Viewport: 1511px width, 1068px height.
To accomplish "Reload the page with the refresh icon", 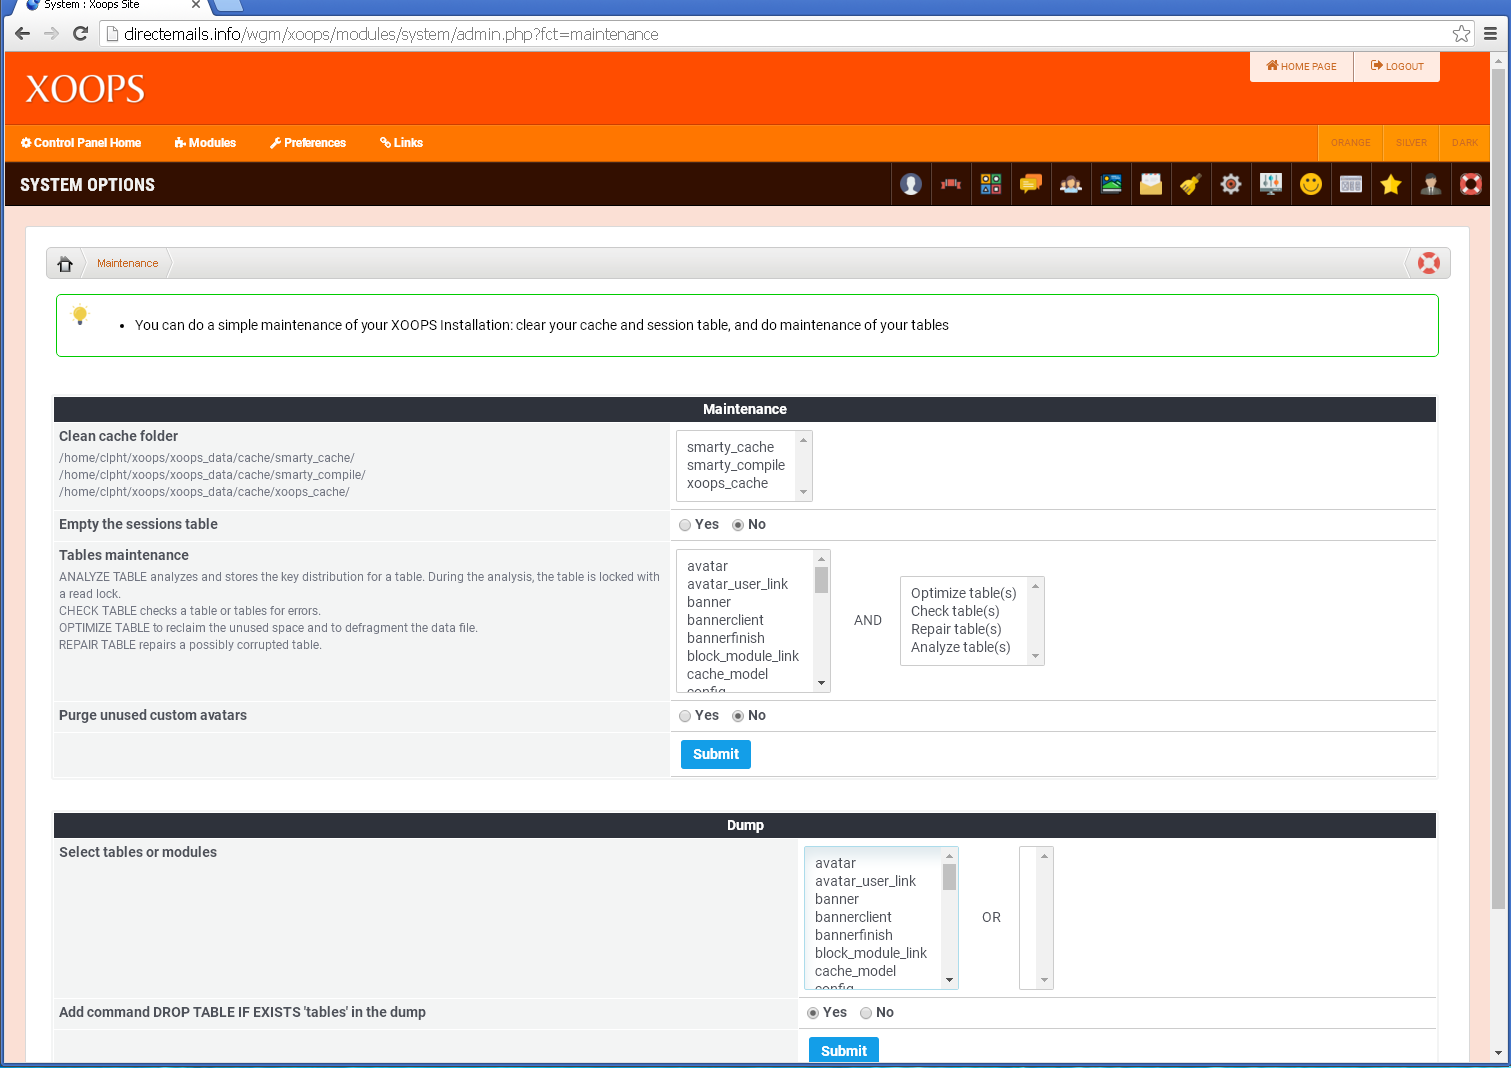I will 81,34.
